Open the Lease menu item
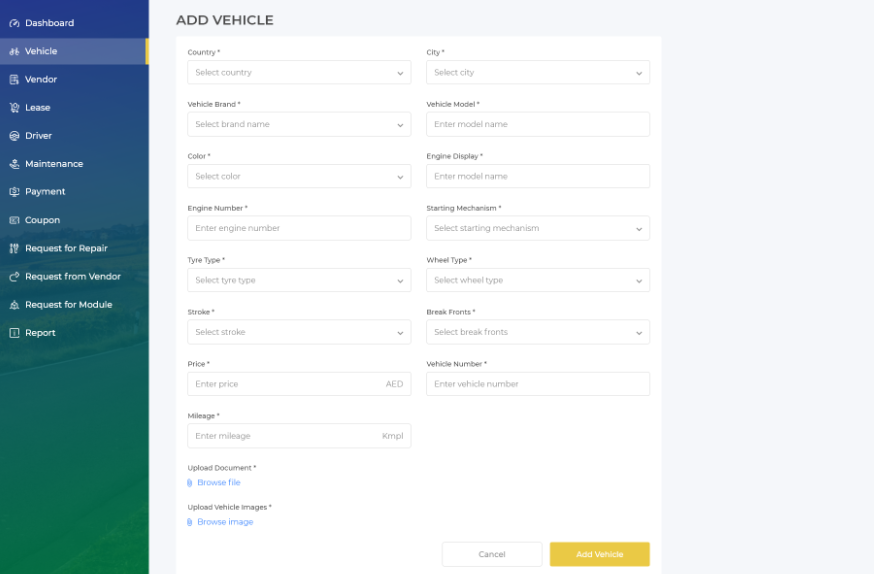The image size is (874, 574). click(x=74, y=108)
